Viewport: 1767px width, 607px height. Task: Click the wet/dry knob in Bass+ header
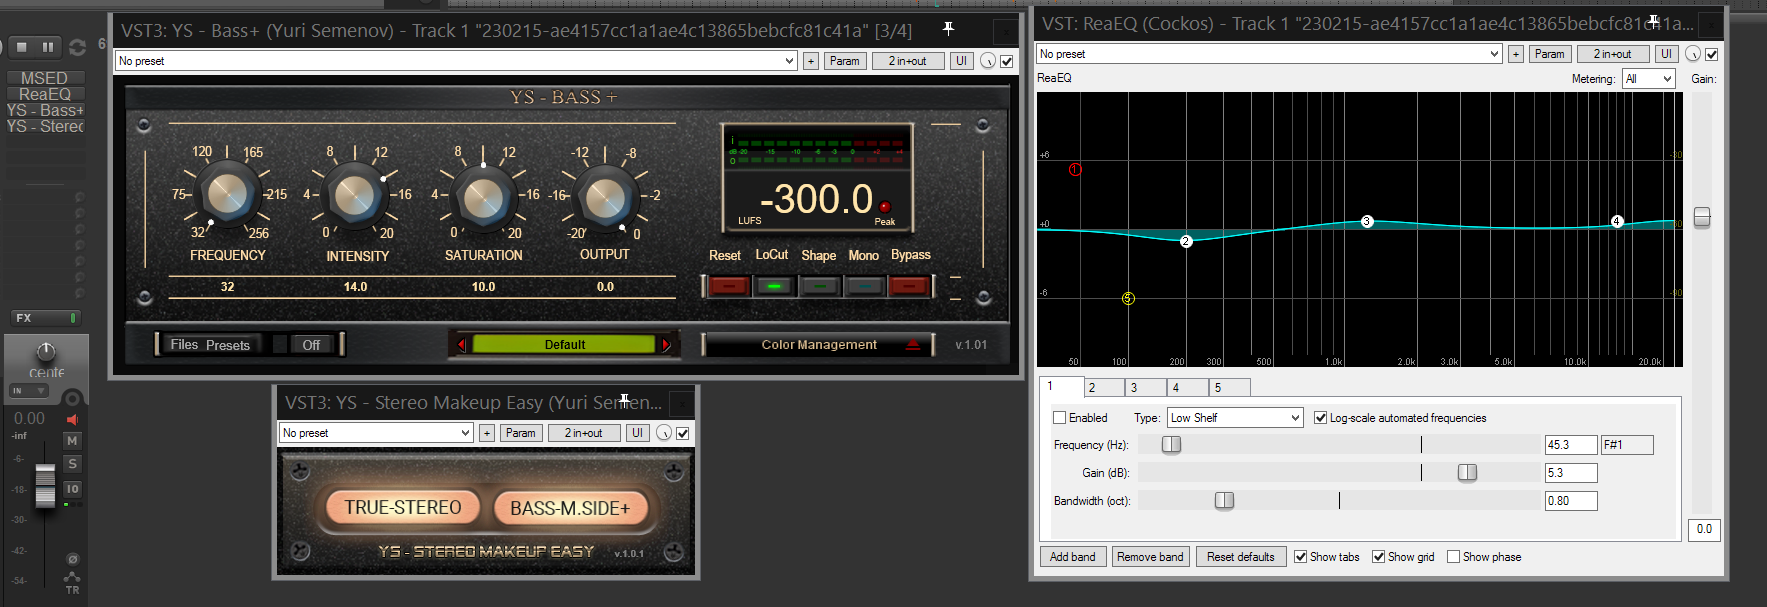988,61
